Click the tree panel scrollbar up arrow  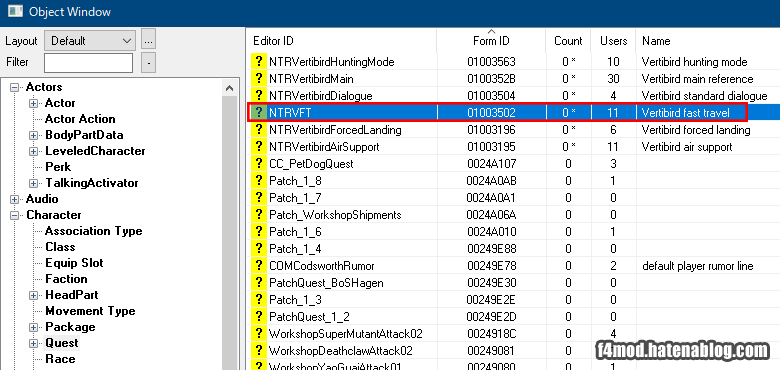point(229,89)
